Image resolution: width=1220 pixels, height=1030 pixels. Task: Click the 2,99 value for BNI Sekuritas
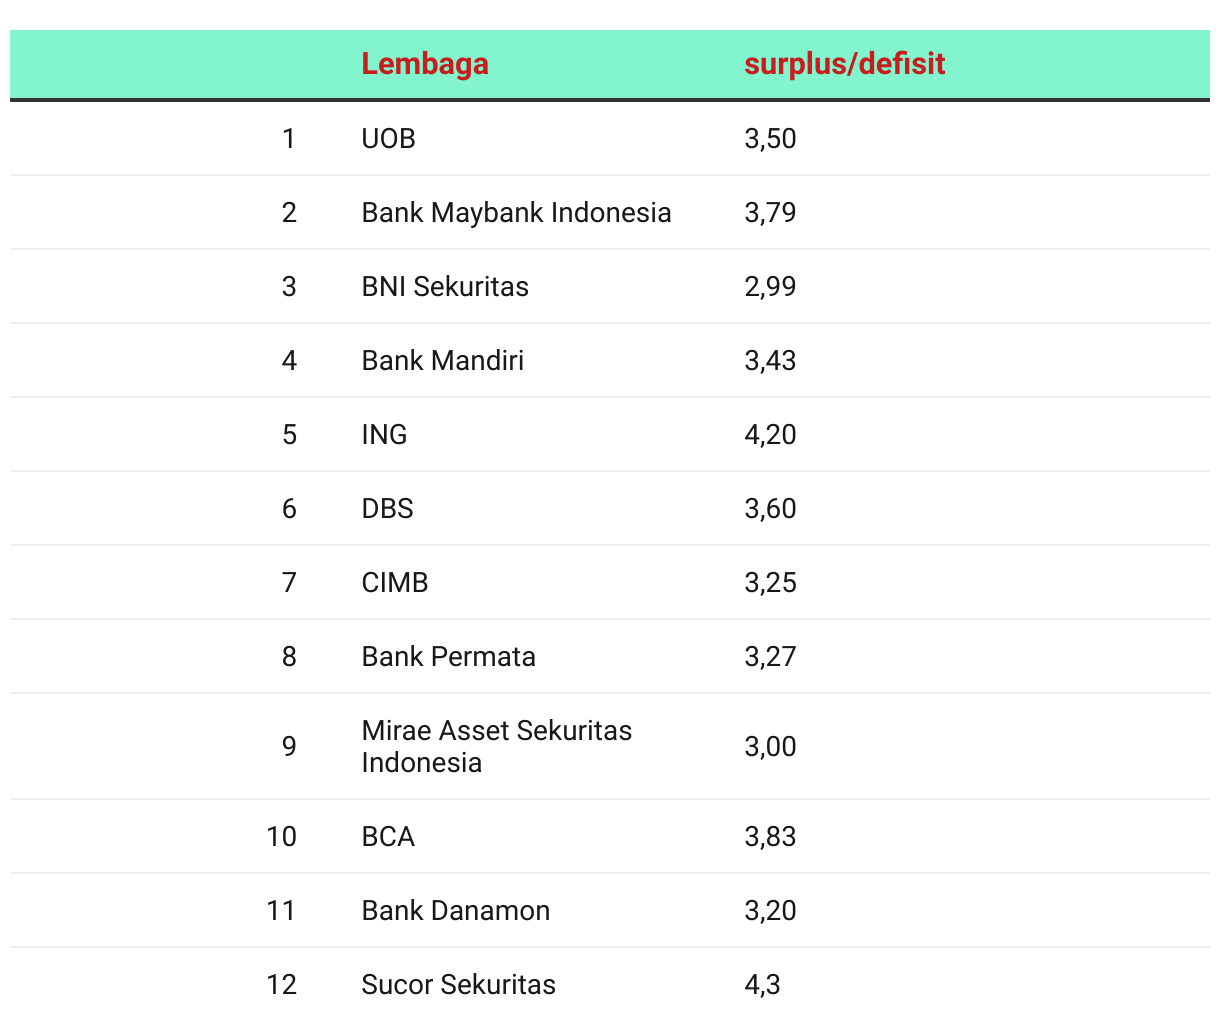[770, 286]
